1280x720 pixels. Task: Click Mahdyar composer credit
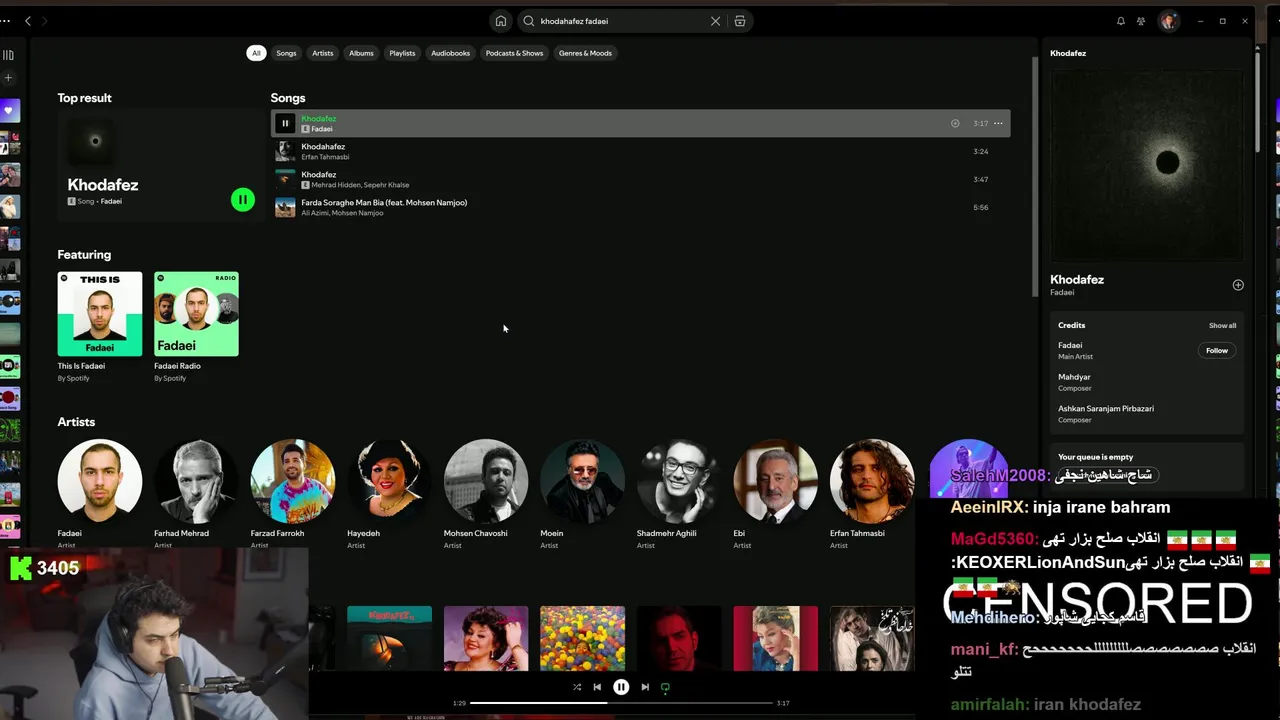click(1074, 377)
